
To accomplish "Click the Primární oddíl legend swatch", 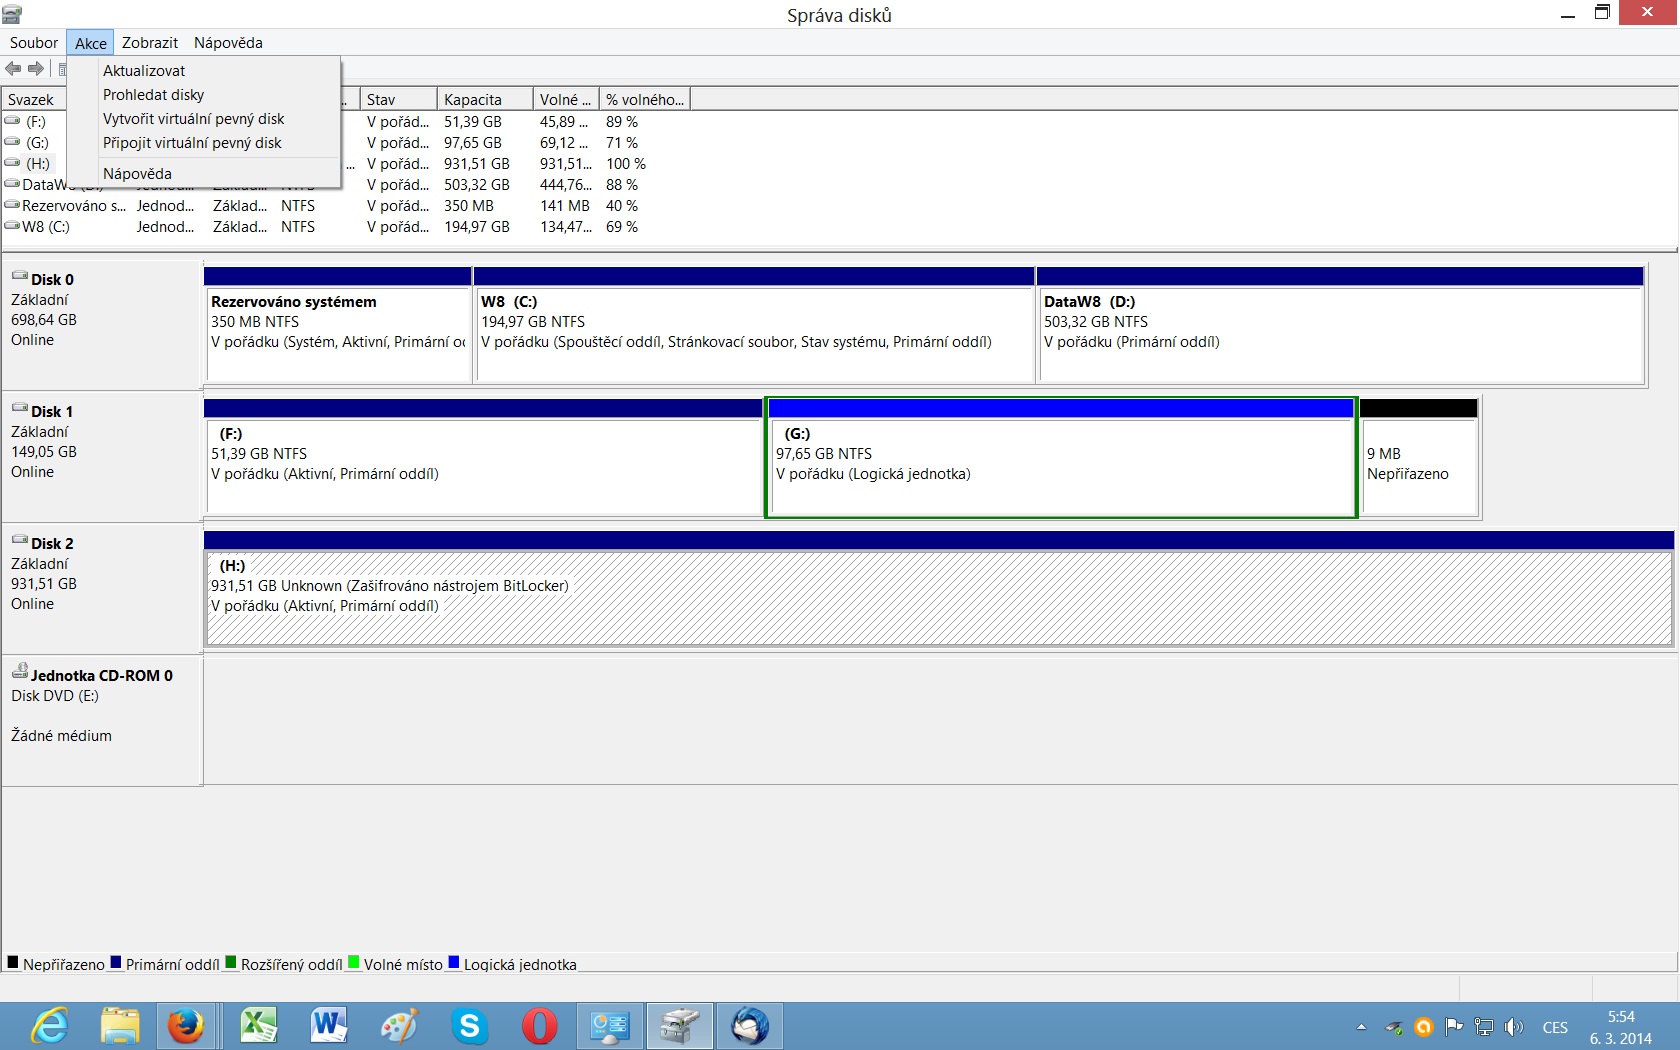I will [116, 963].
